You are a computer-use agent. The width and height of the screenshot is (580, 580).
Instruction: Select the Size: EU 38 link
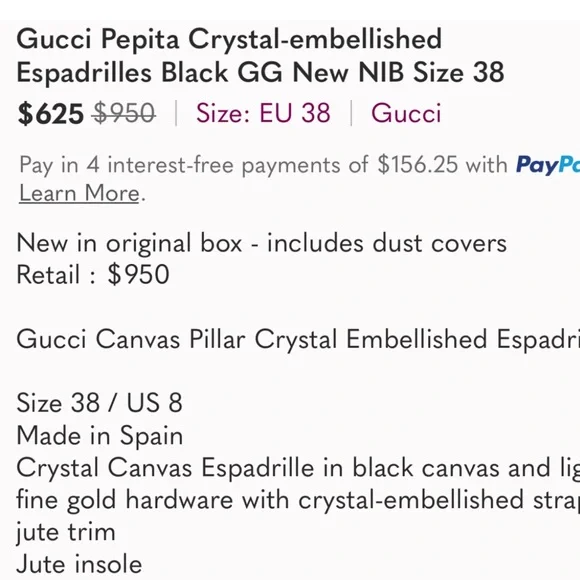click(263, 113)
